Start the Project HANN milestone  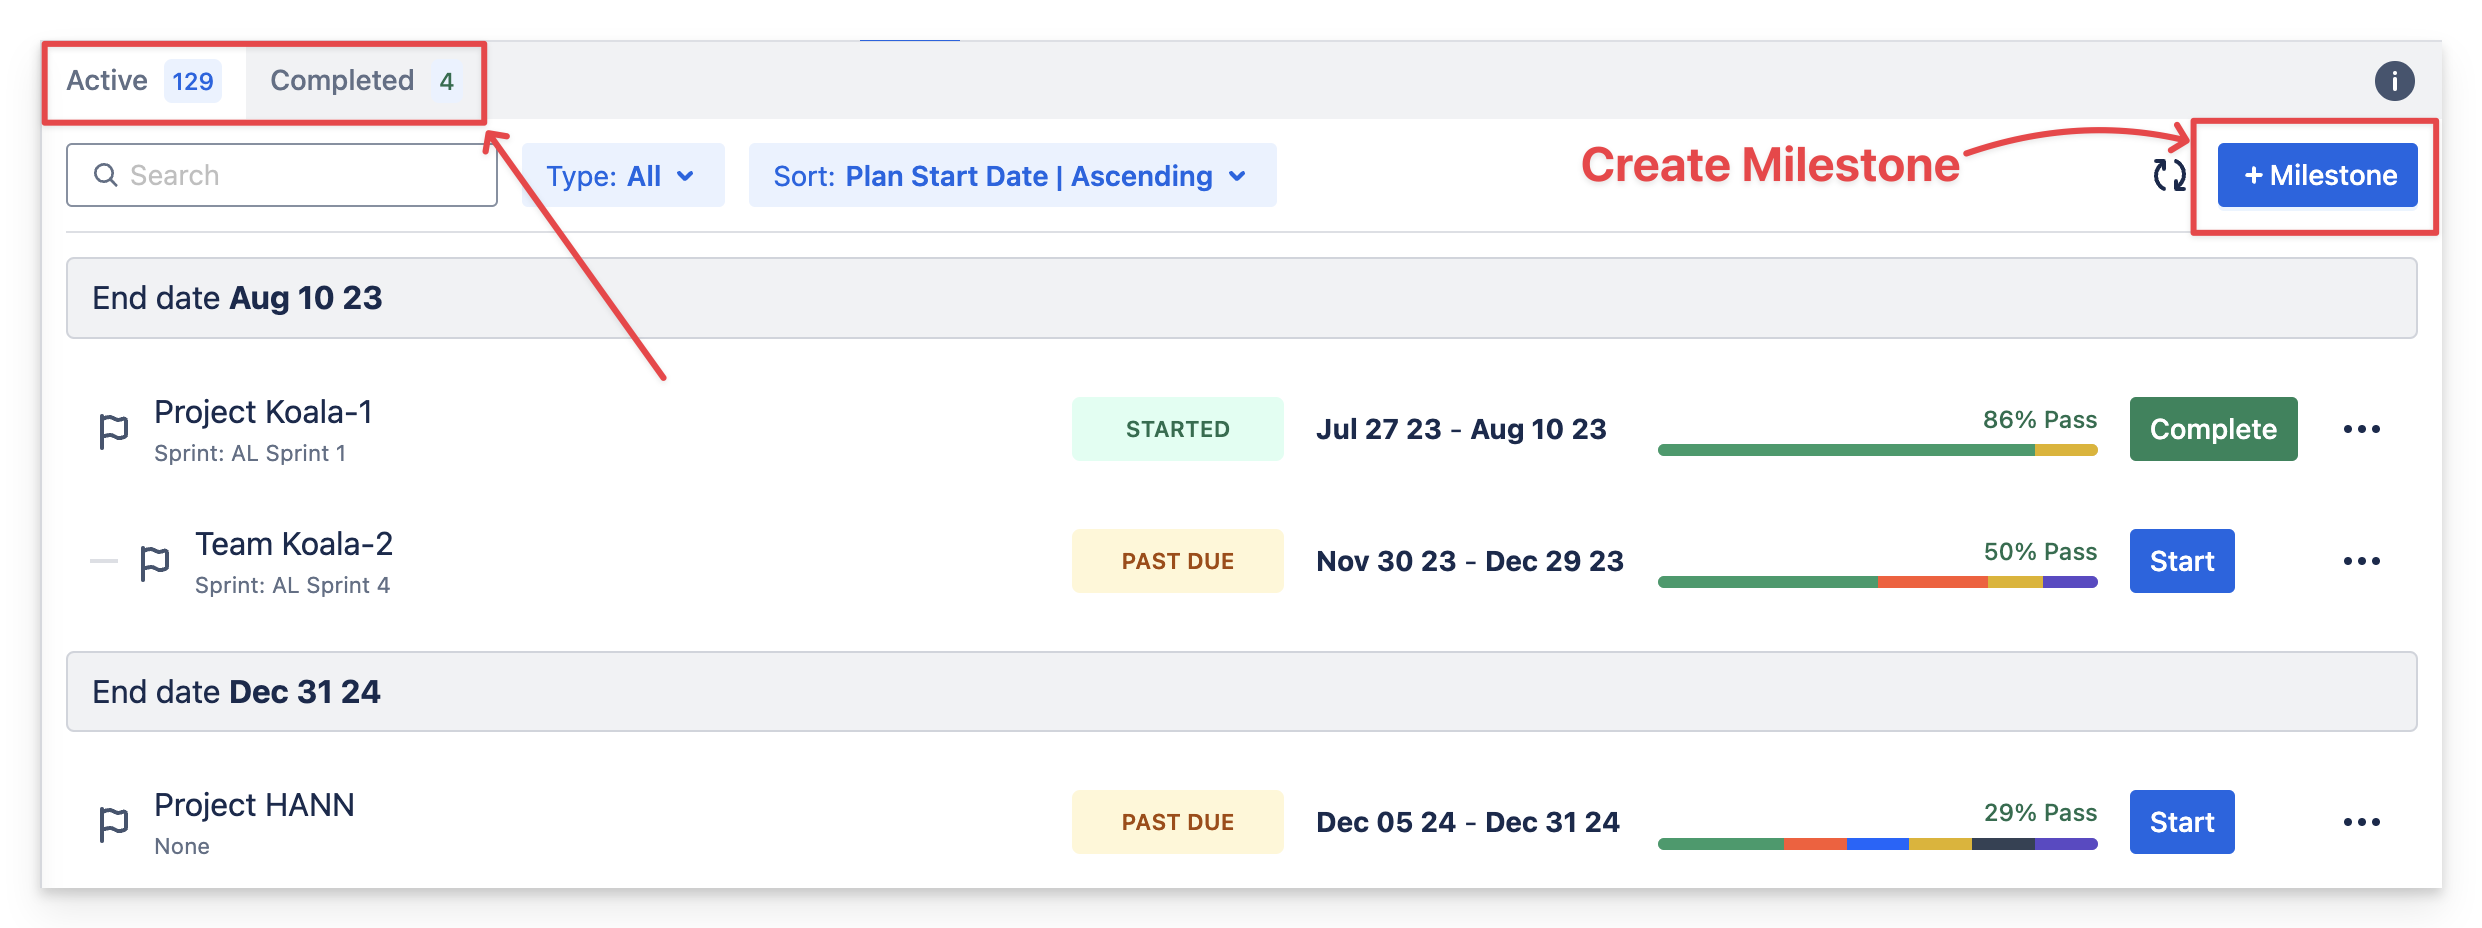[2181, 822]
